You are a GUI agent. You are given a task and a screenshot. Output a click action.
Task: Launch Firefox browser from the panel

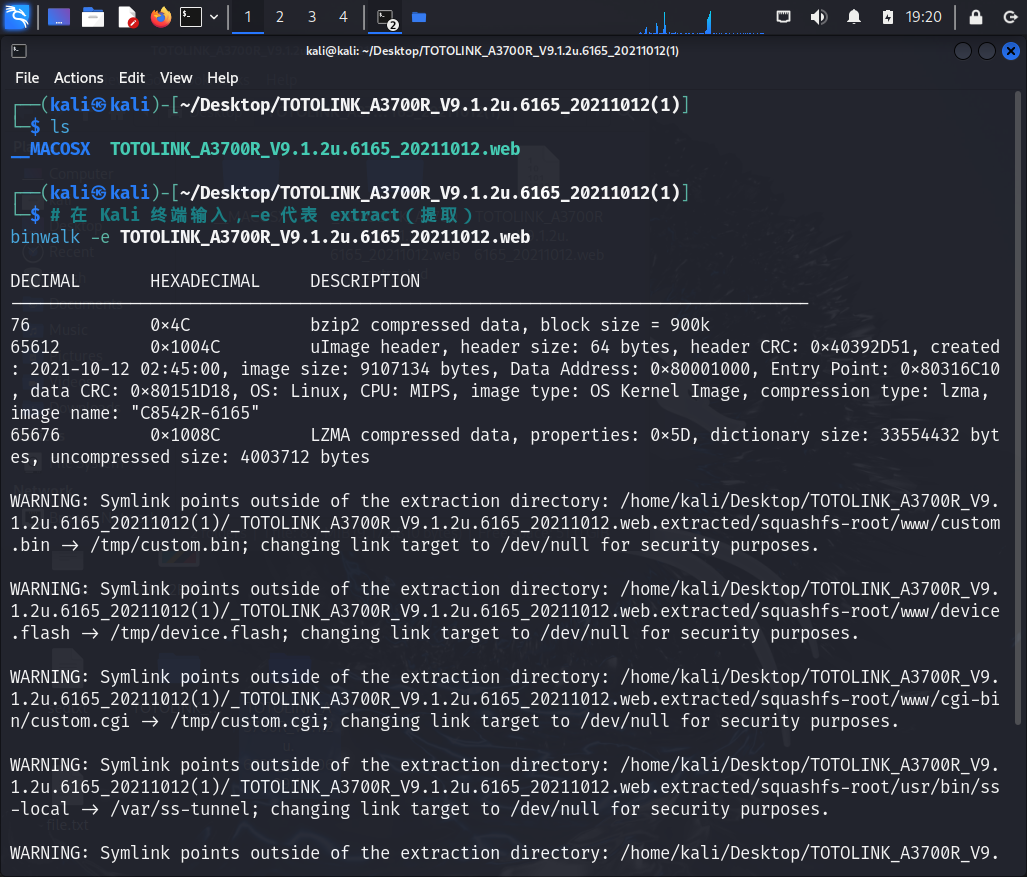click(160, 17)
